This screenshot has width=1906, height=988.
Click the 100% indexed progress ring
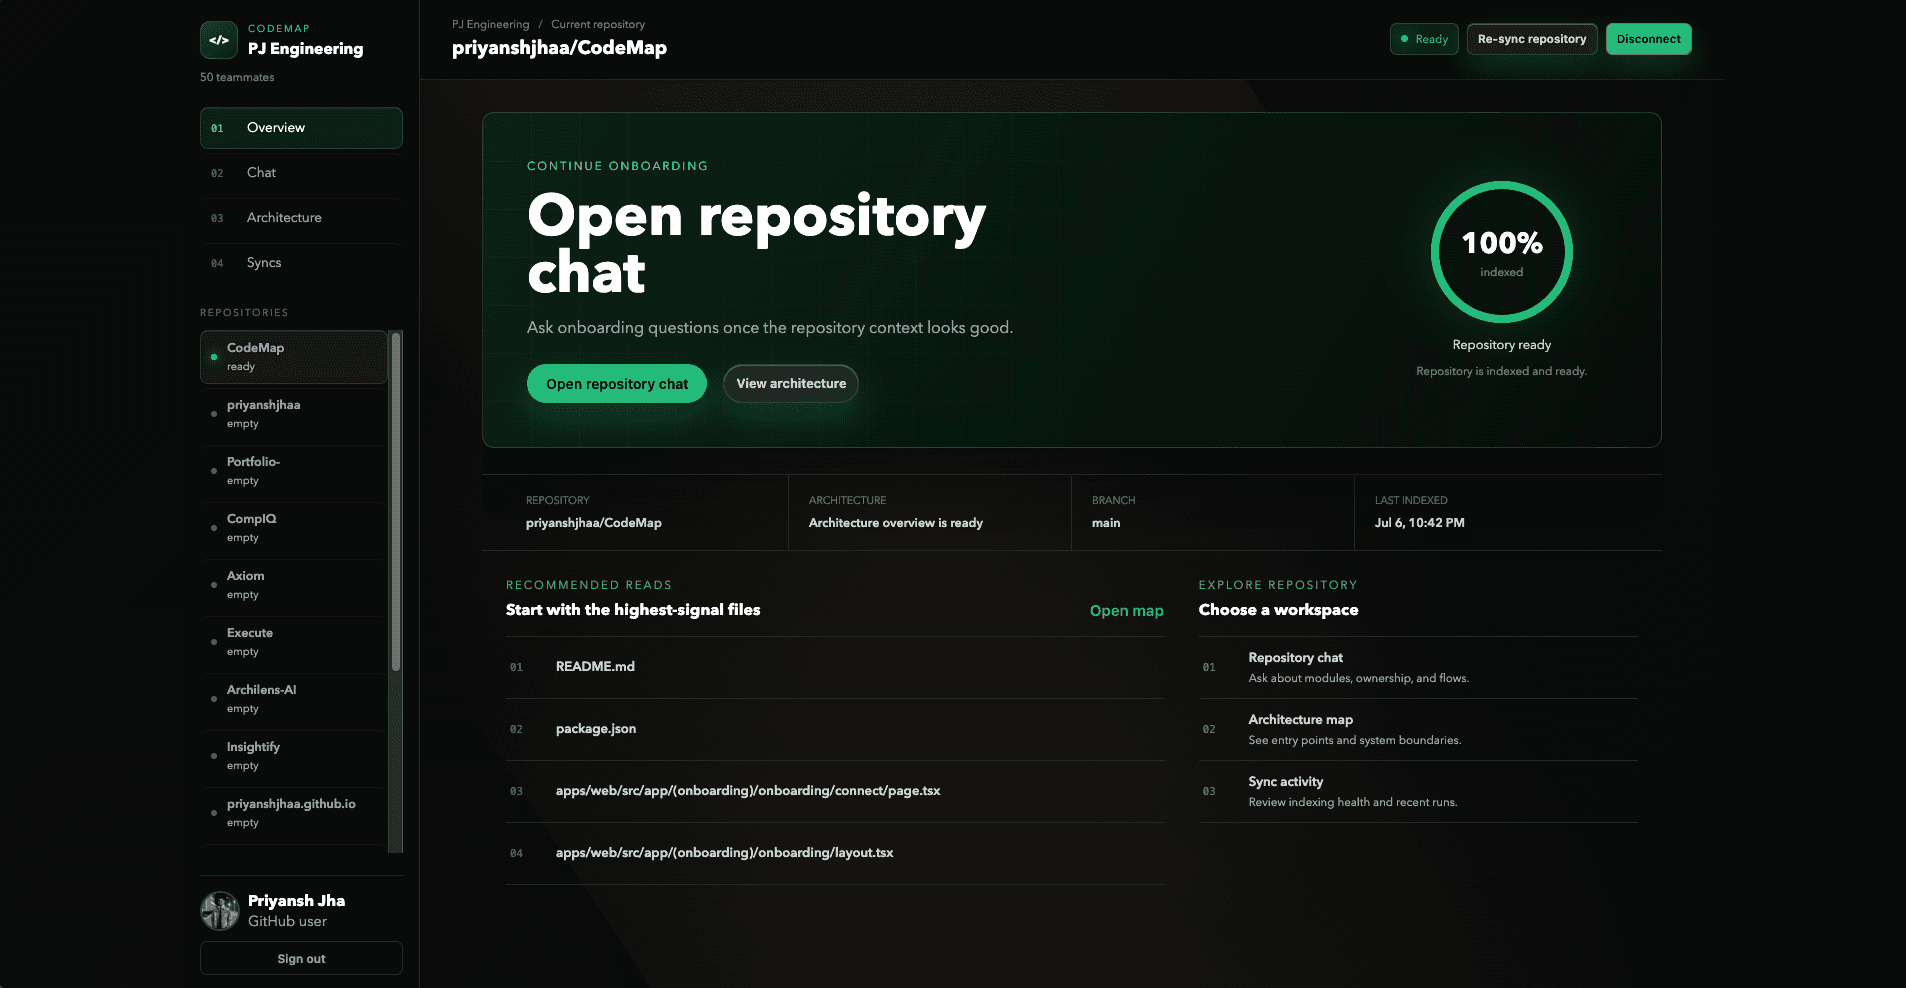click(1501, 252)
